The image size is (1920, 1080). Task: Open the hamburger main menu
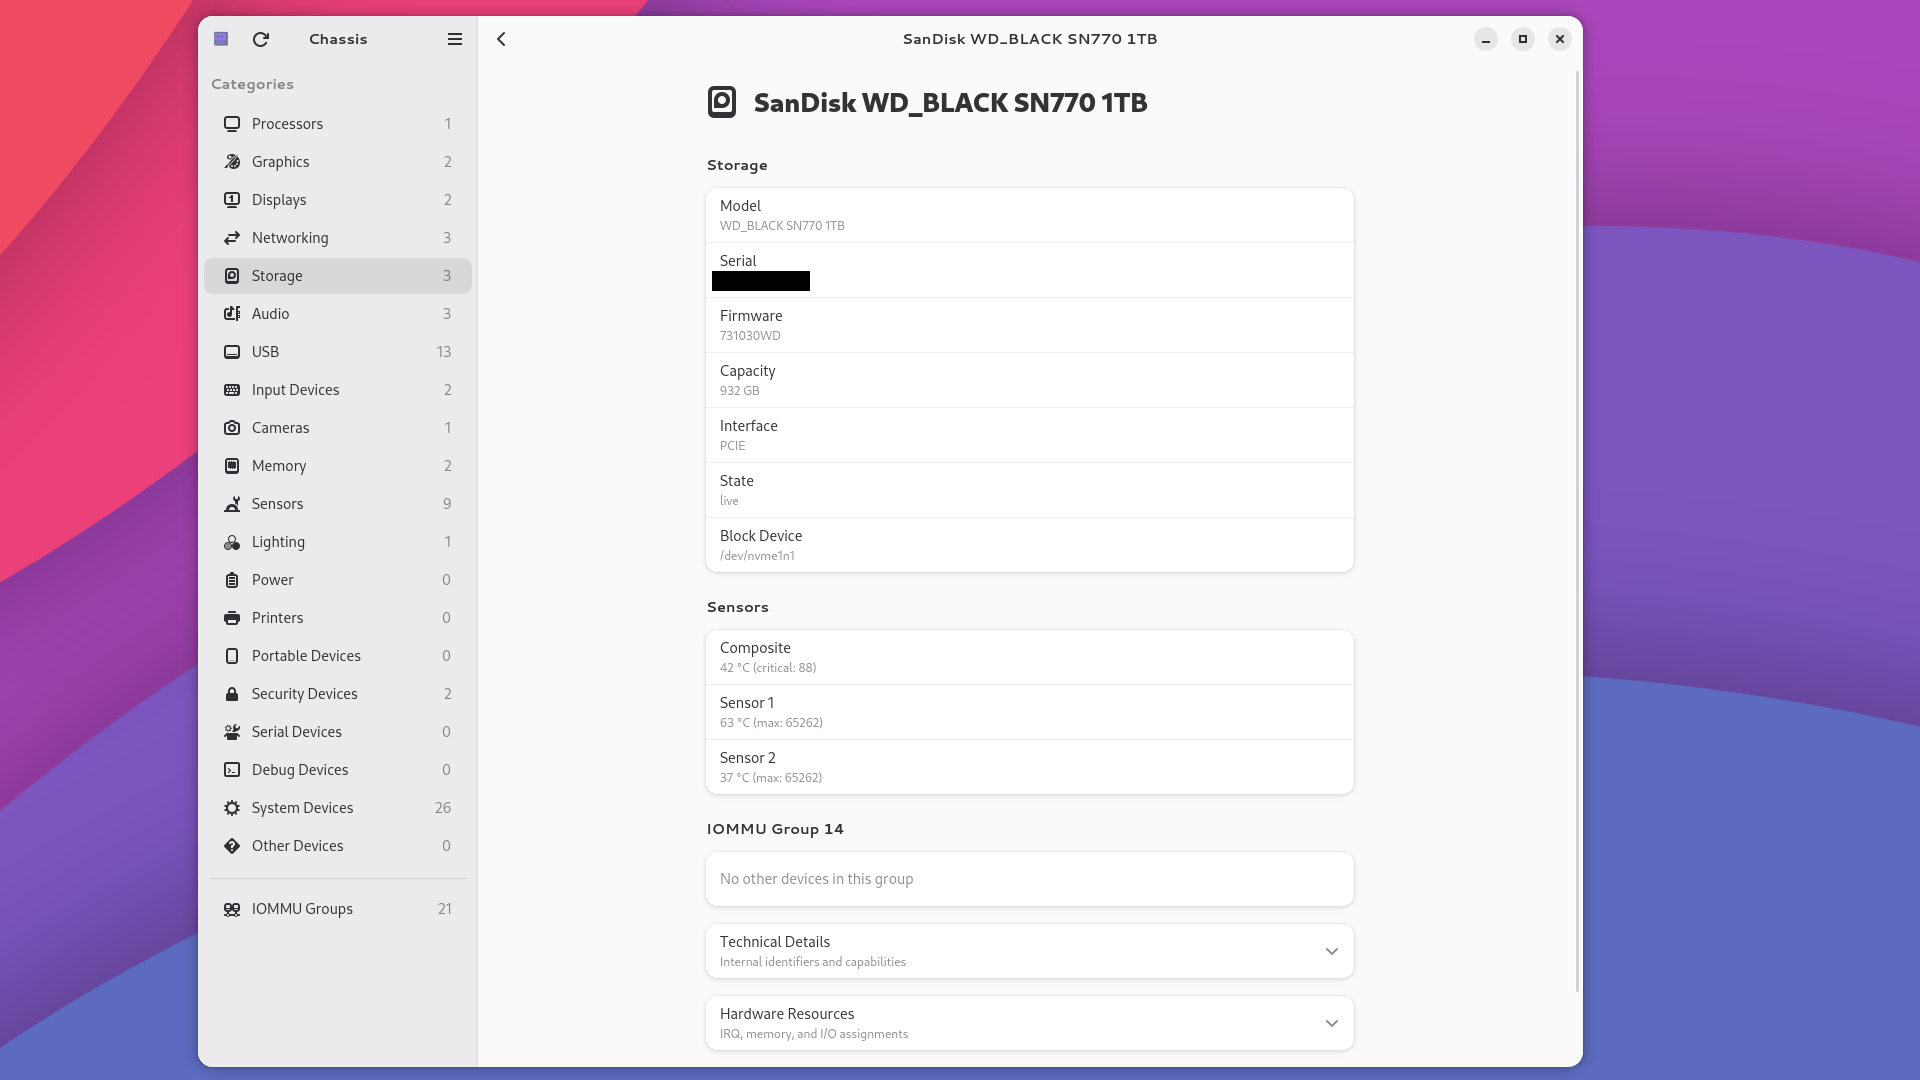pyautogui.click(x=455, y=39)
